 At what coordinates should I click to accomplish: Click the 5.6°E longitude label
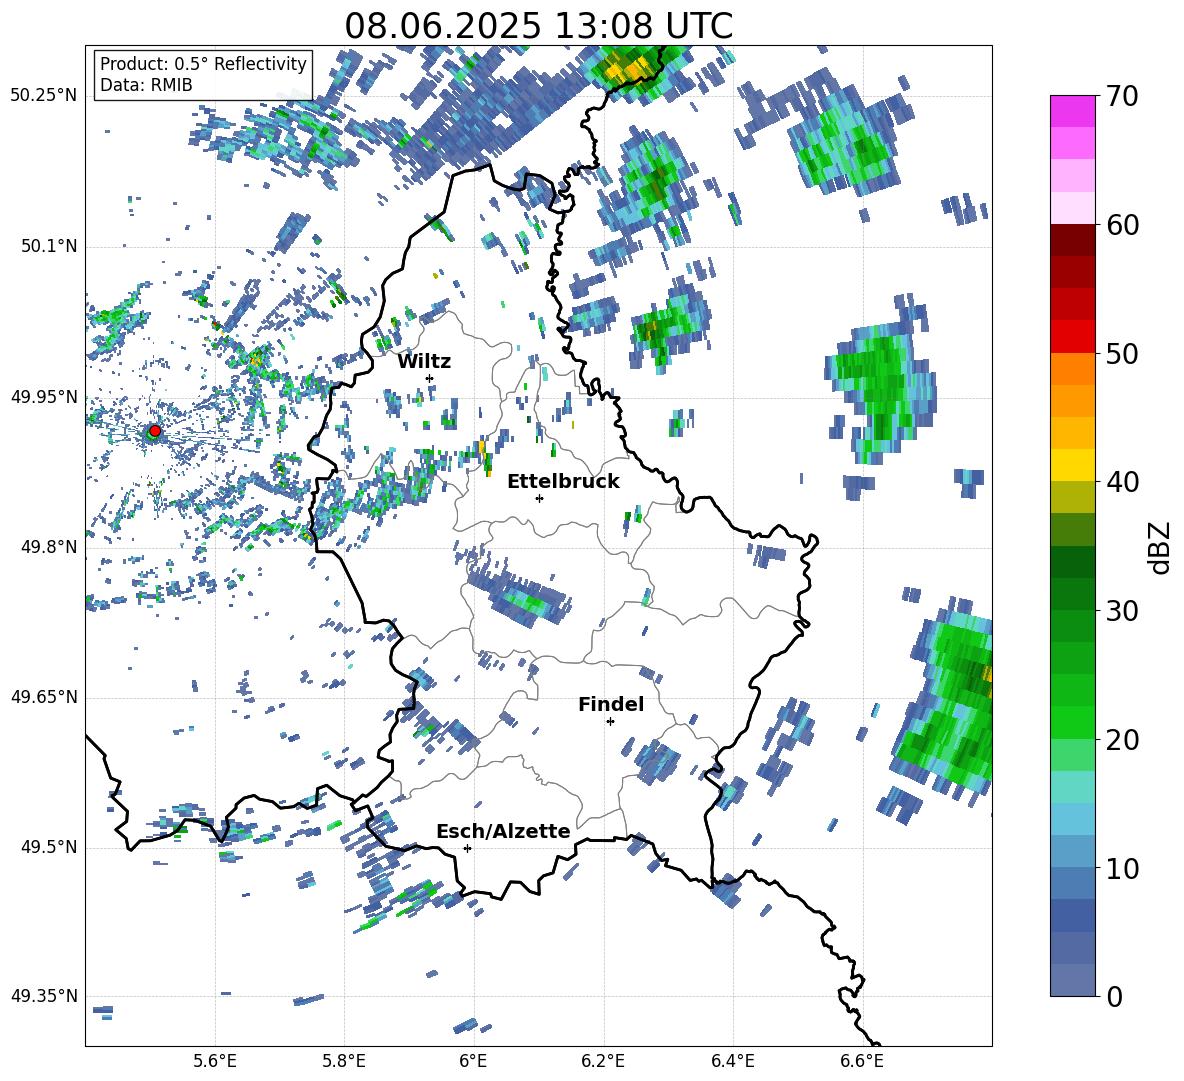tap(215, 1062)
